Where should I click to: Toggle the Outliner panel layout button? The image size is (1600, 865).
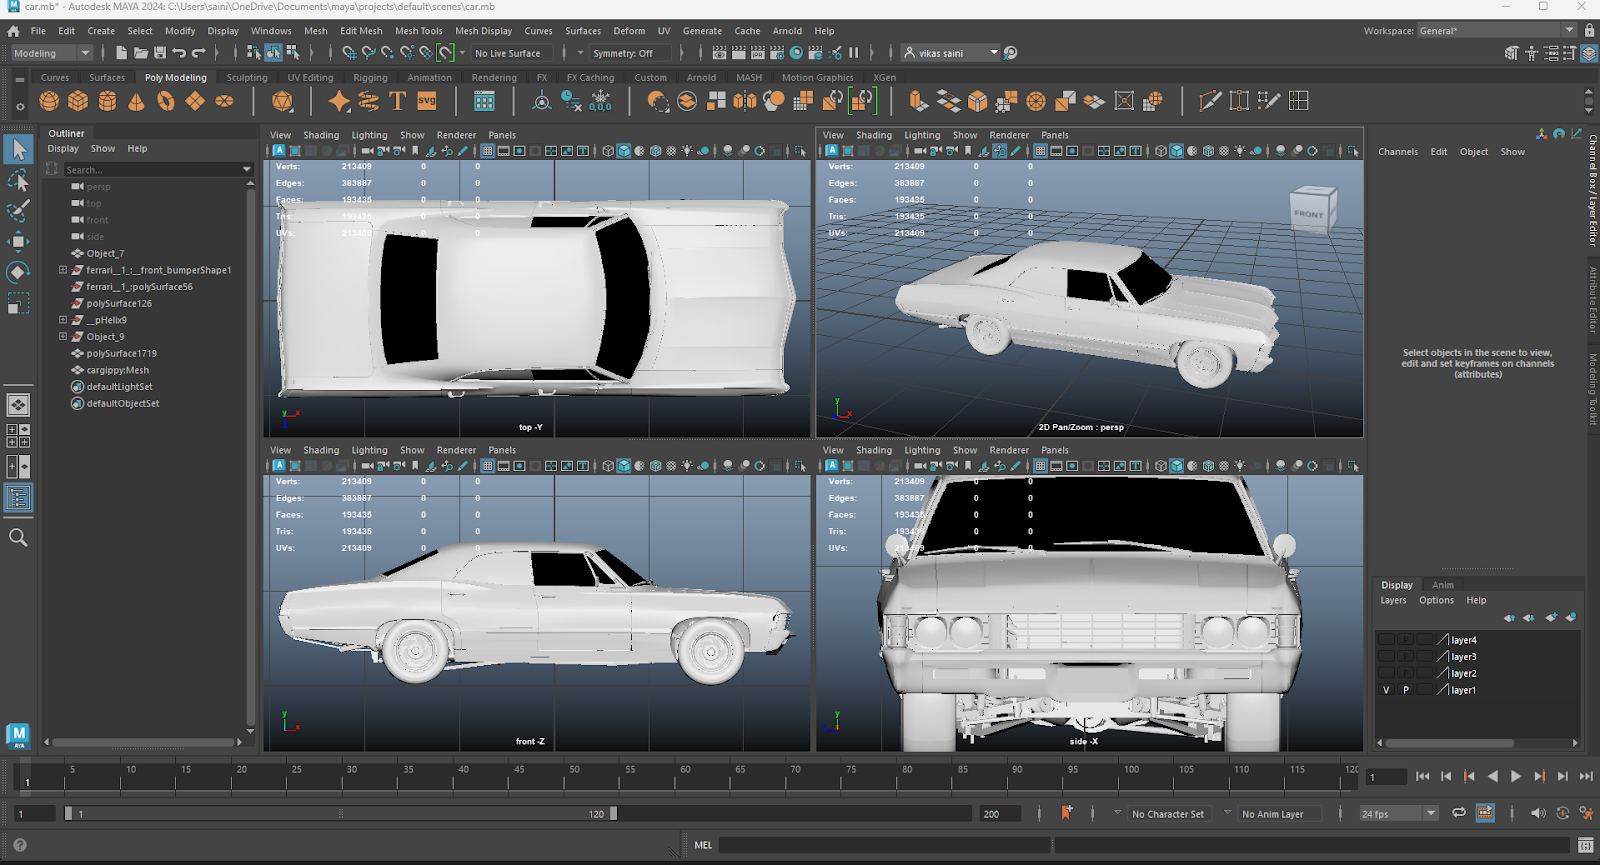click(19, 498)
